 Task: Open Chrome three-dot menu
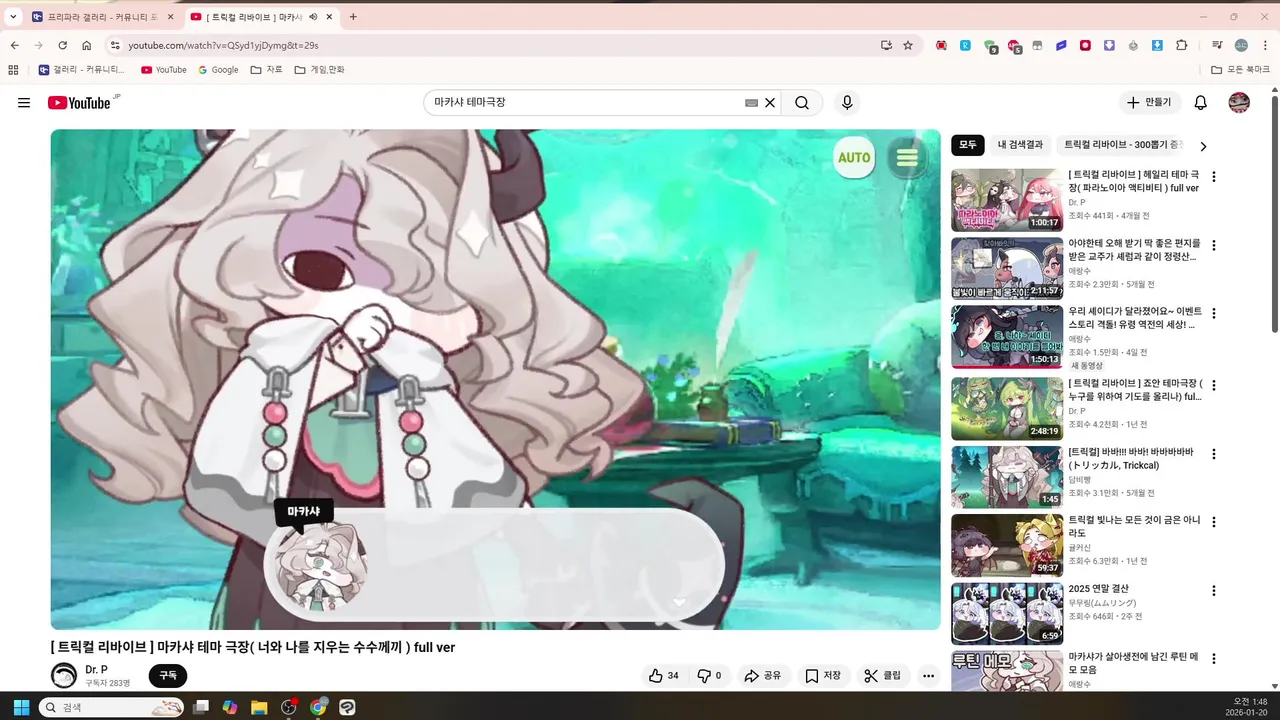pyautogui.click(x=1265, y=45)
